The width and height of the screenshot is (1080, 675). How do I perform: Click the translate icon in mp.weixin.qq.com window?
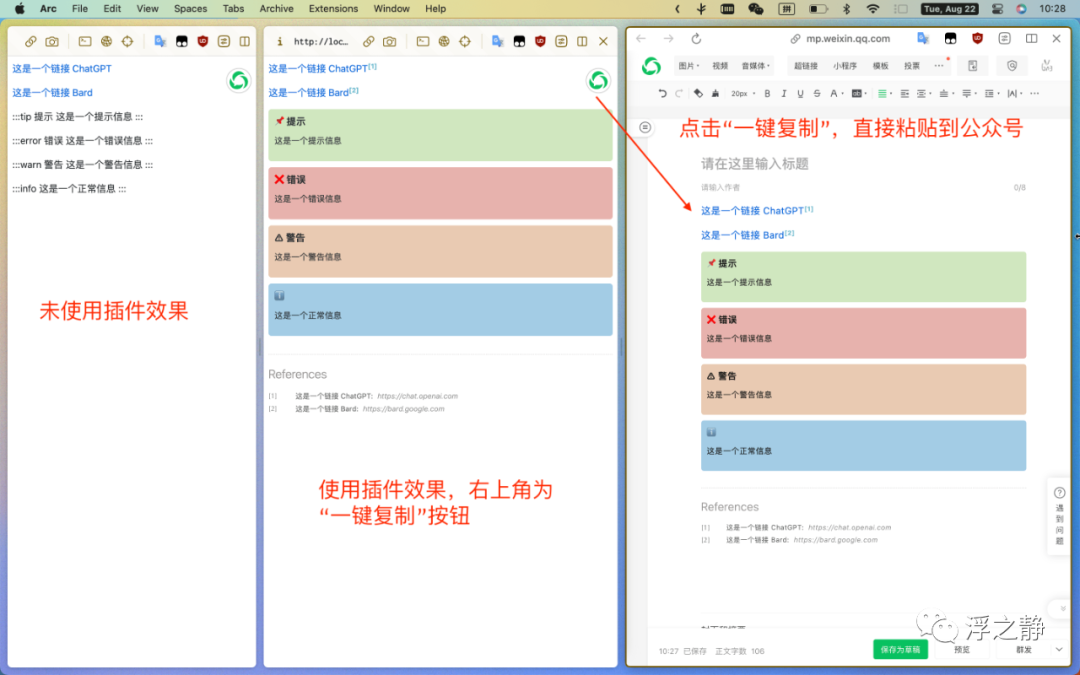click(923, 39)
